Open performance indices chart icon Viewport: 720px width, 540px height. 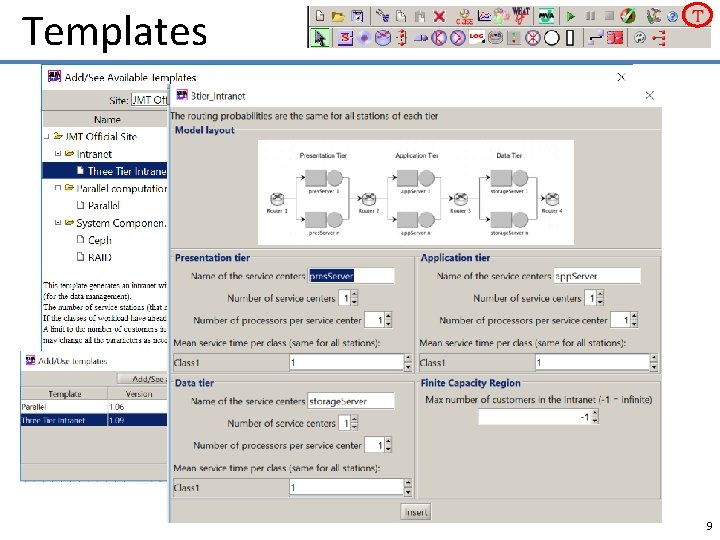click(x=484, y=17)
